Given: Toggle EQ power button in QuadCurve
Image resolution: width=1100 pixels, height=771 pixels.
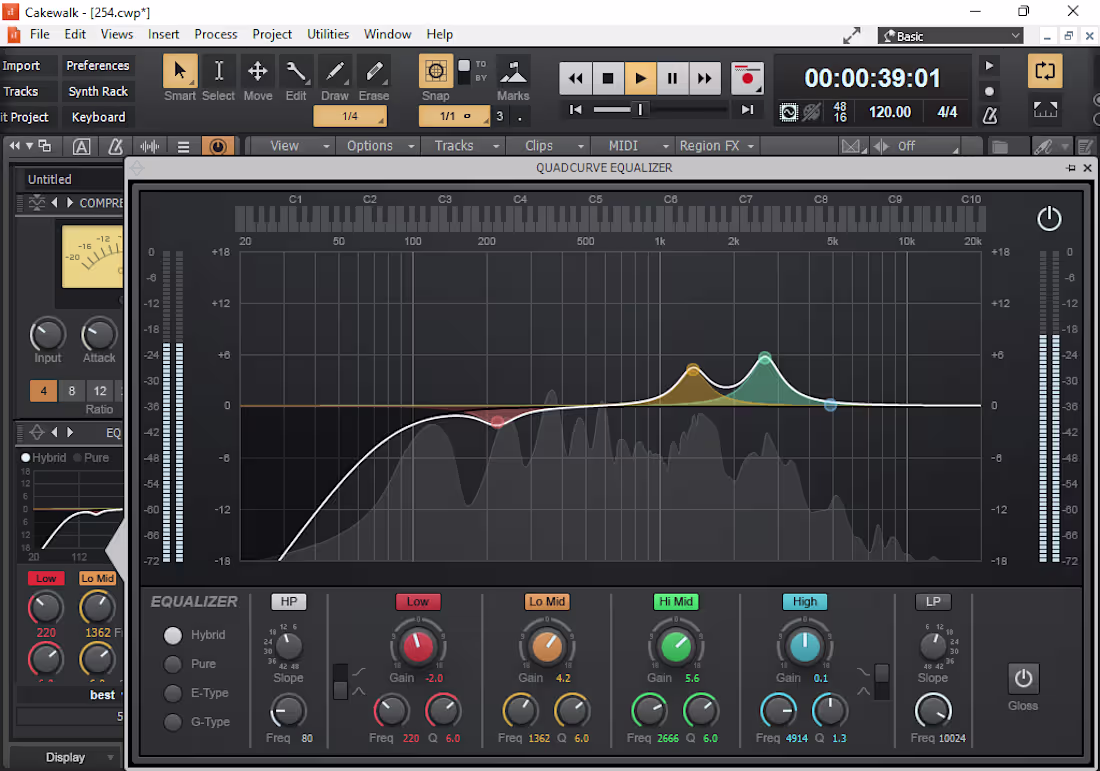Looking at the screenshot, I should [x=1049, y=219].
